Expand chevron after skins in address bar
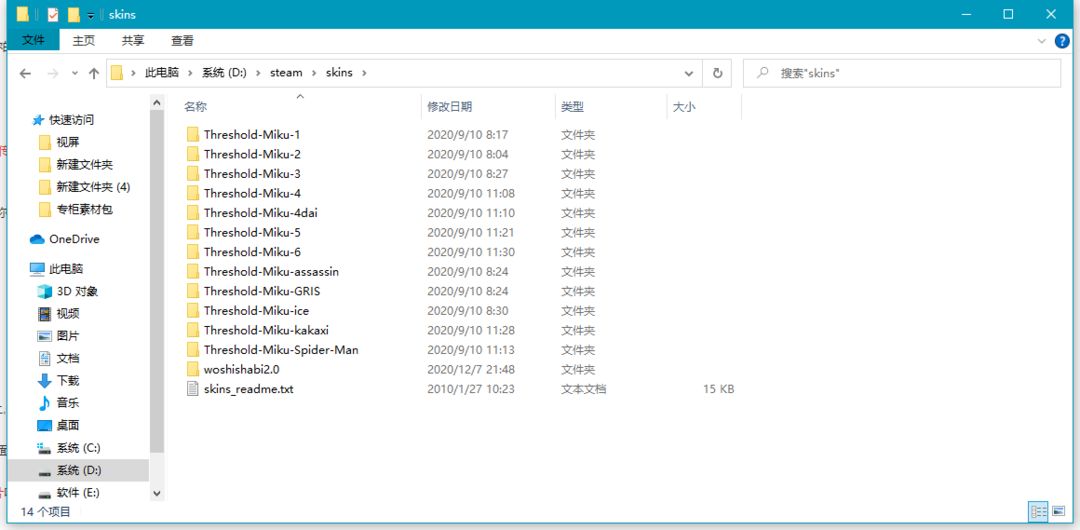The height and width of the screenshot is (530, 1080). pos(364,72)
